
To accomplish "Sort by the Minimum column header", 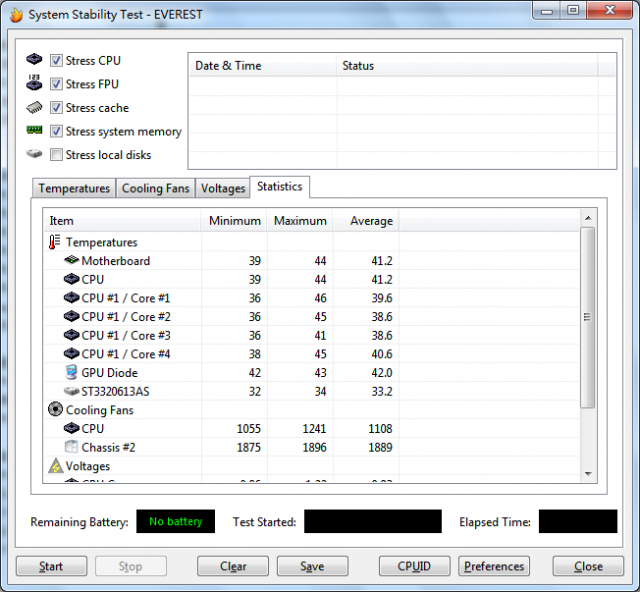I will click(234, 221).
